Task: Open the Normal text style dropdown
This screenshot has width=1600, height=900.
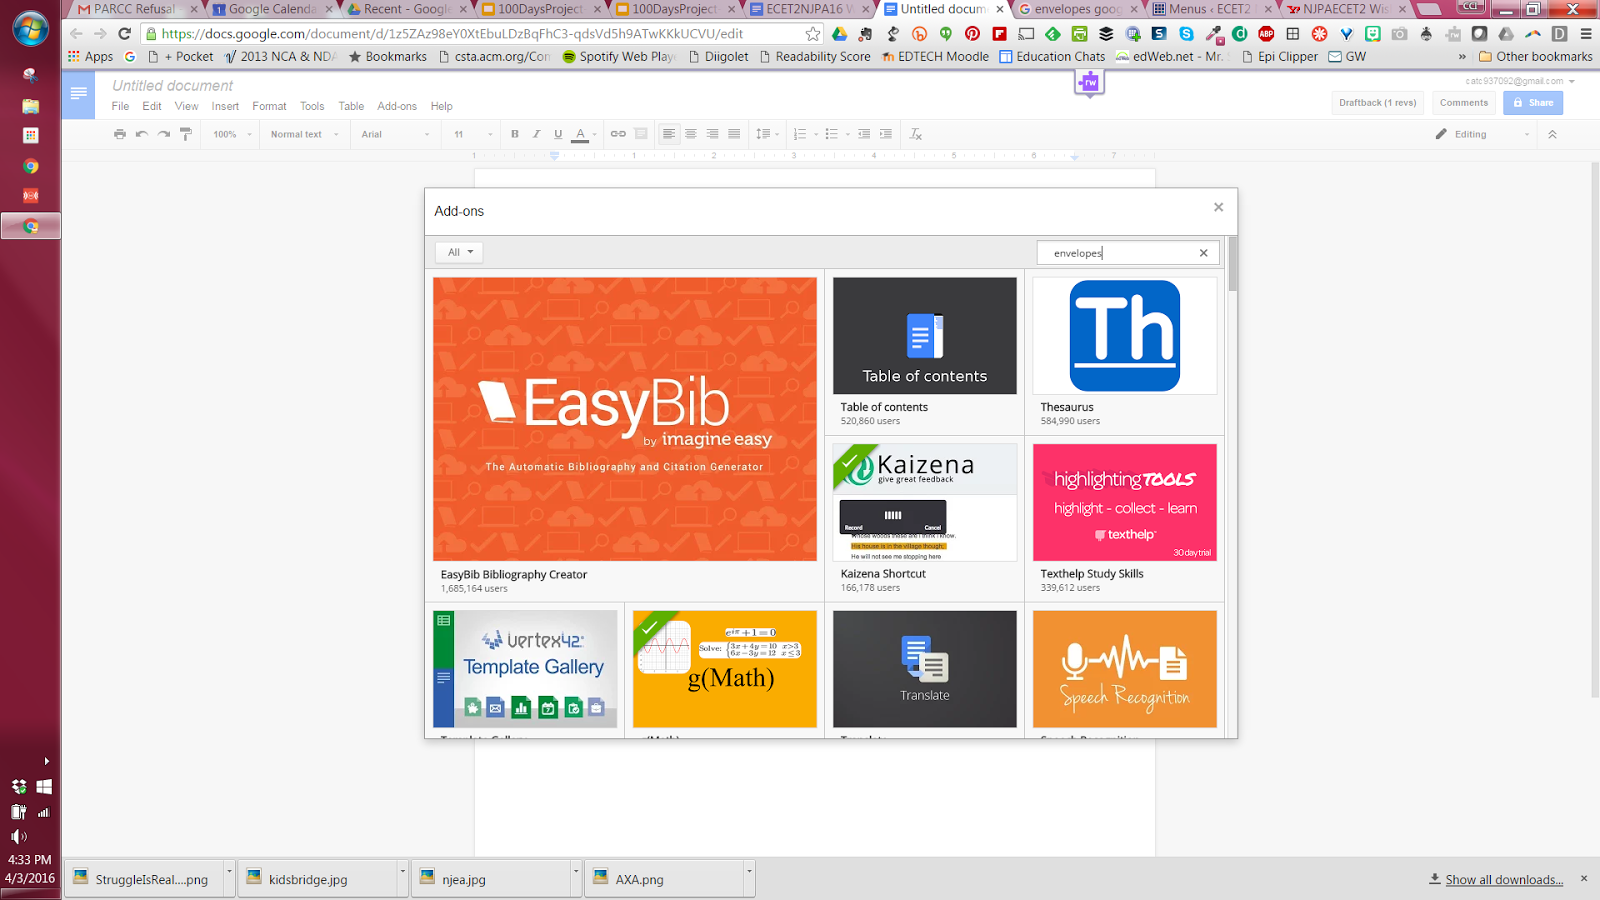Action: pyautogui.click(x=304, y=134)
